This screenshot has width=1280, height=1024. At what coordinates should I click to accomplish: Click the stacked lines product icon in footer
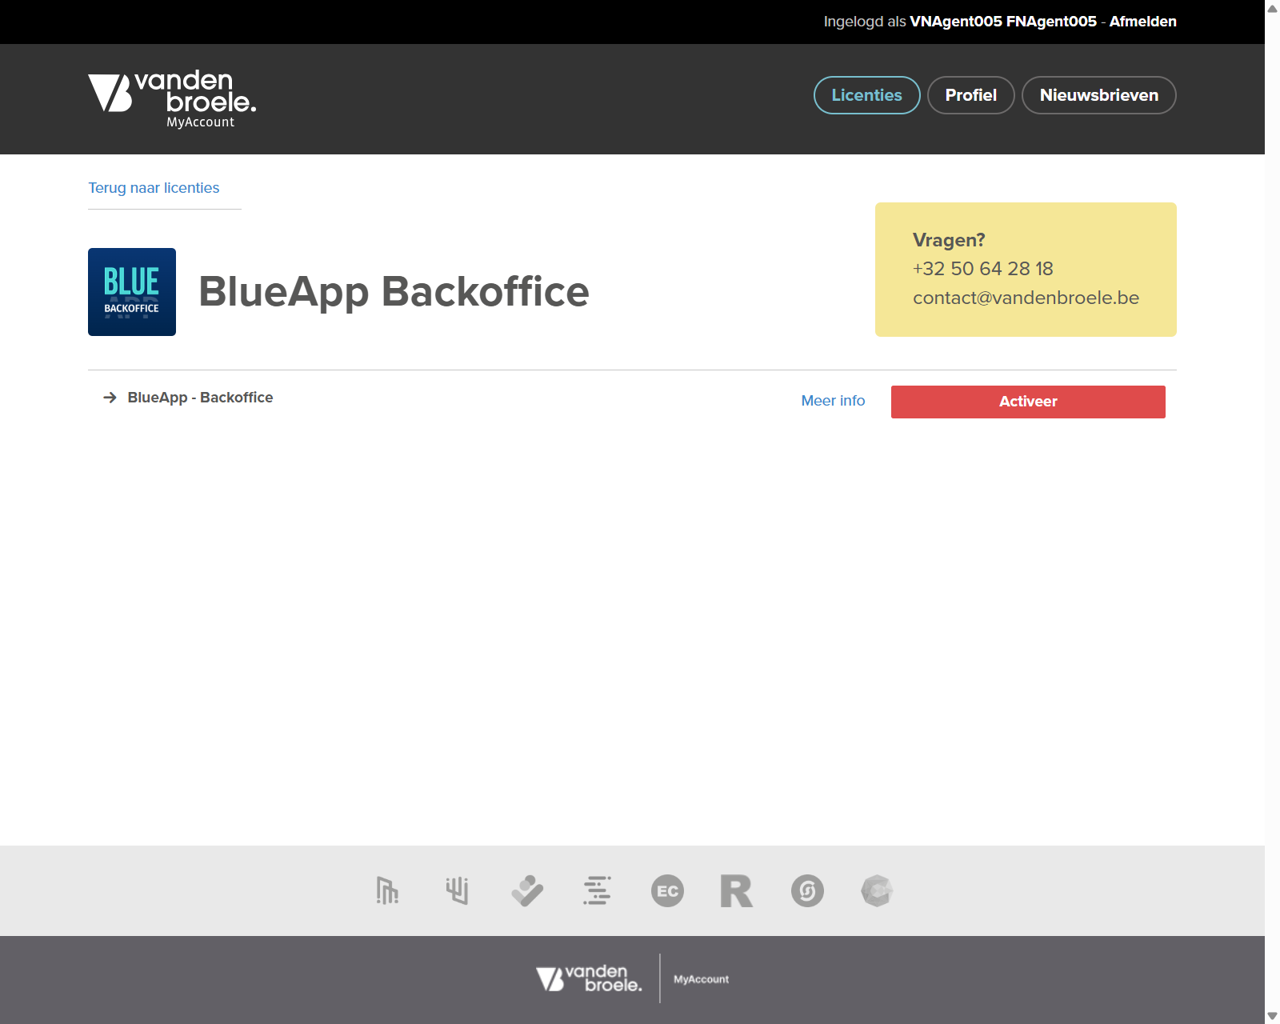tap(597, 890)
